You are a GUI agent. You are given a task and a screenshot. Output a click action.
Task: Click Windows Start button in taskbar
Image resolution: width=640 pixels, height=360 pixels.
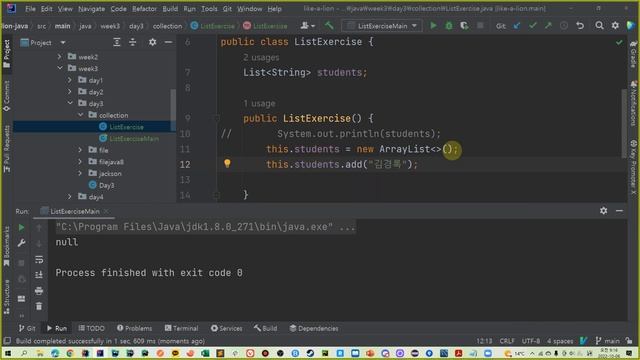[x=8, y=353]
